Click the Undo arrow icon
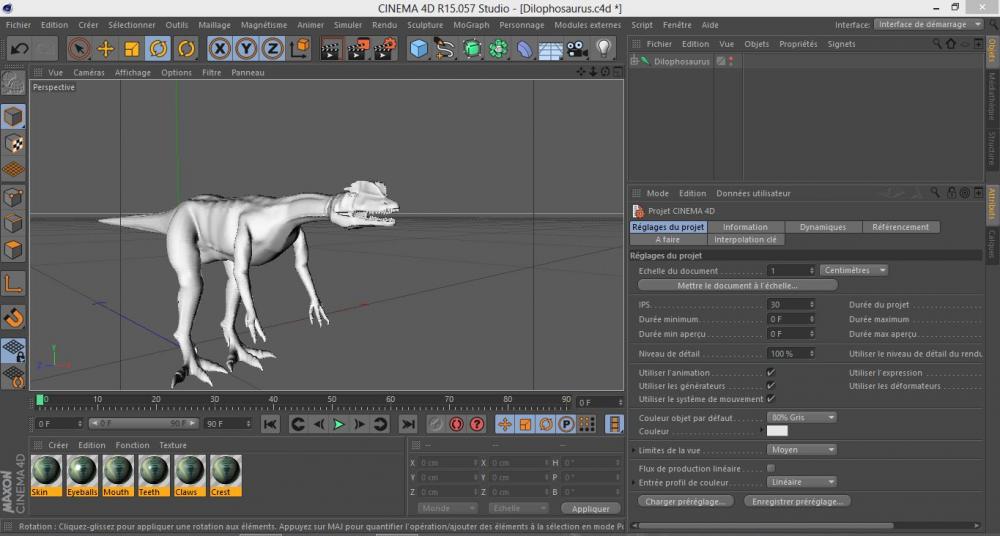The height and width of the screenshot is (536, 1000). [x=19, y=48]
